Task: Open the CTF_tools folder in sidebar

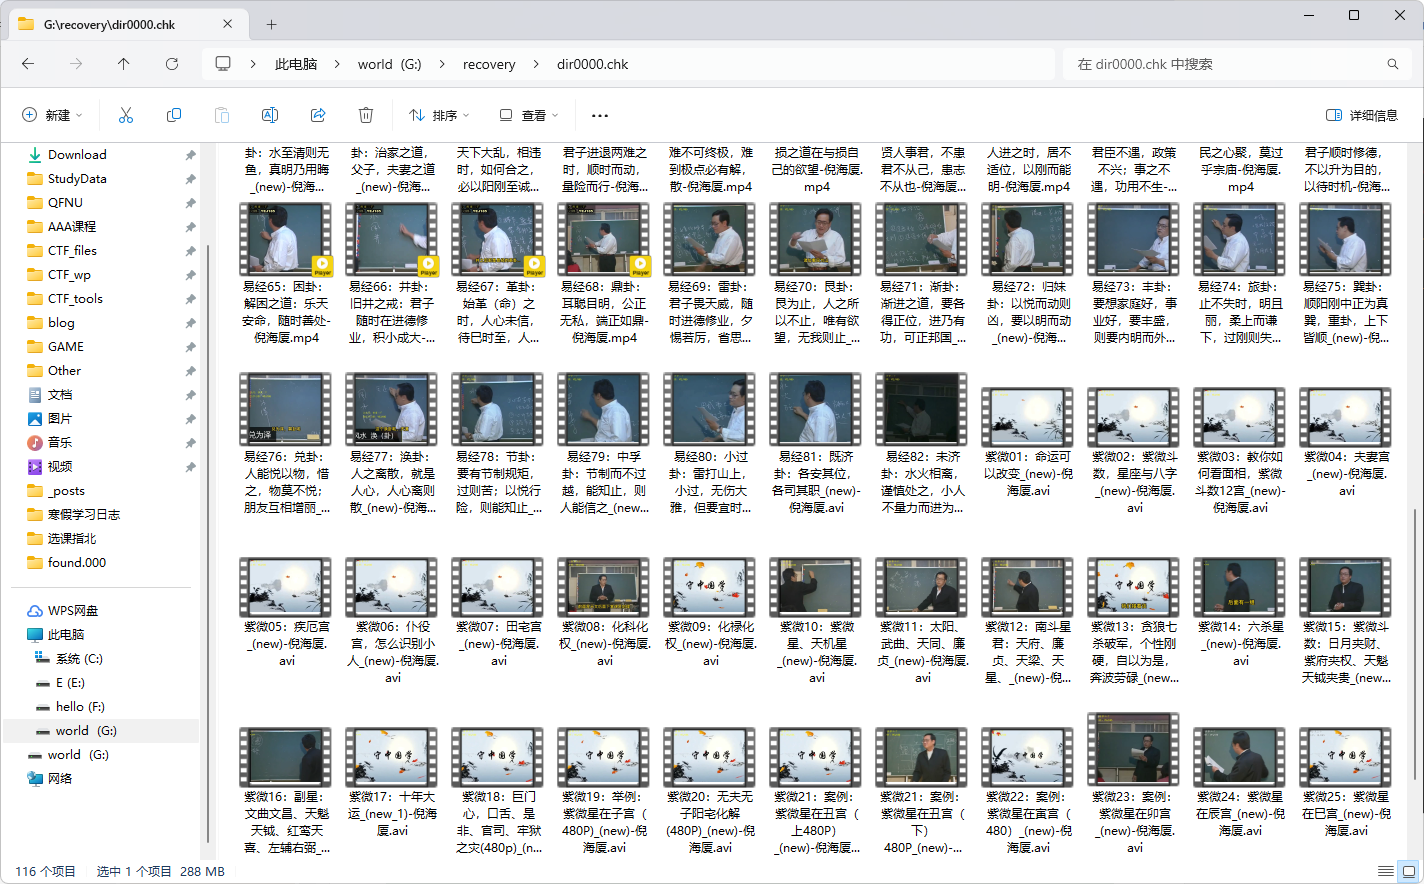Action: [75, 298]
